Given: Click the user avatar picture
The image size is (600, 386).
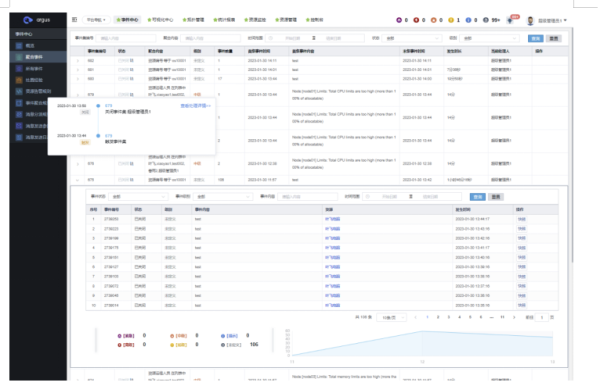Looking at the screenshot, I should [x=530, y=21].
